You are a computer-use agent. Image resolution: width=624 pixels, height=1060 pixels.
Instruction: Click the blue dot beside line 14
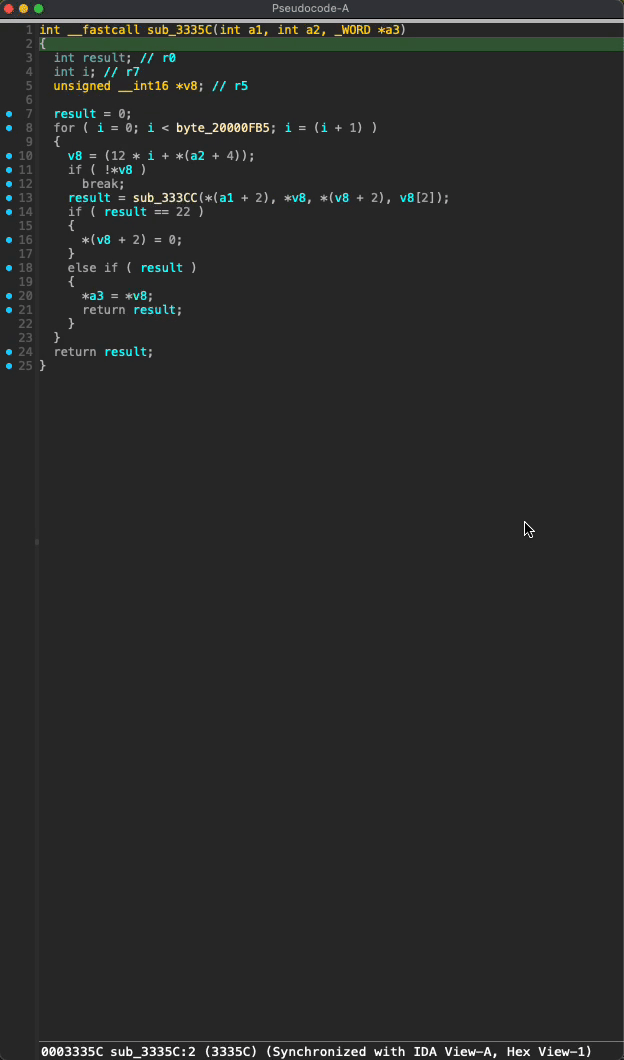[9, 212]
